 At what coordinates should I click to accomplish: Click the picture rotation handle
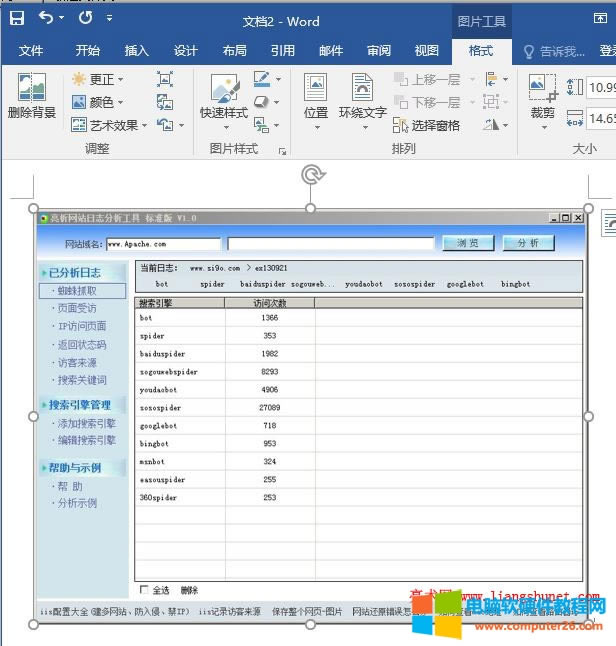(312, 175)
